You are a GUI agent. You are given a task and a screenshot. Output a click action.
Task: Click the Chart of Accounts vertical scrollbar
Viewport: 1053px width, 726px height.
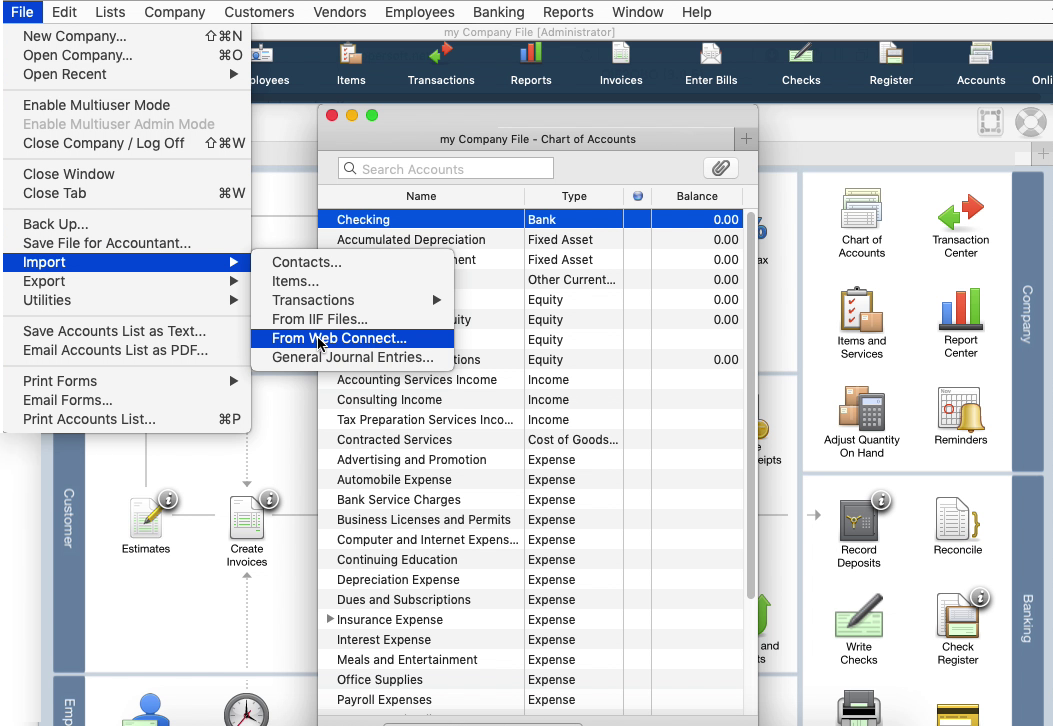[750, 405]
